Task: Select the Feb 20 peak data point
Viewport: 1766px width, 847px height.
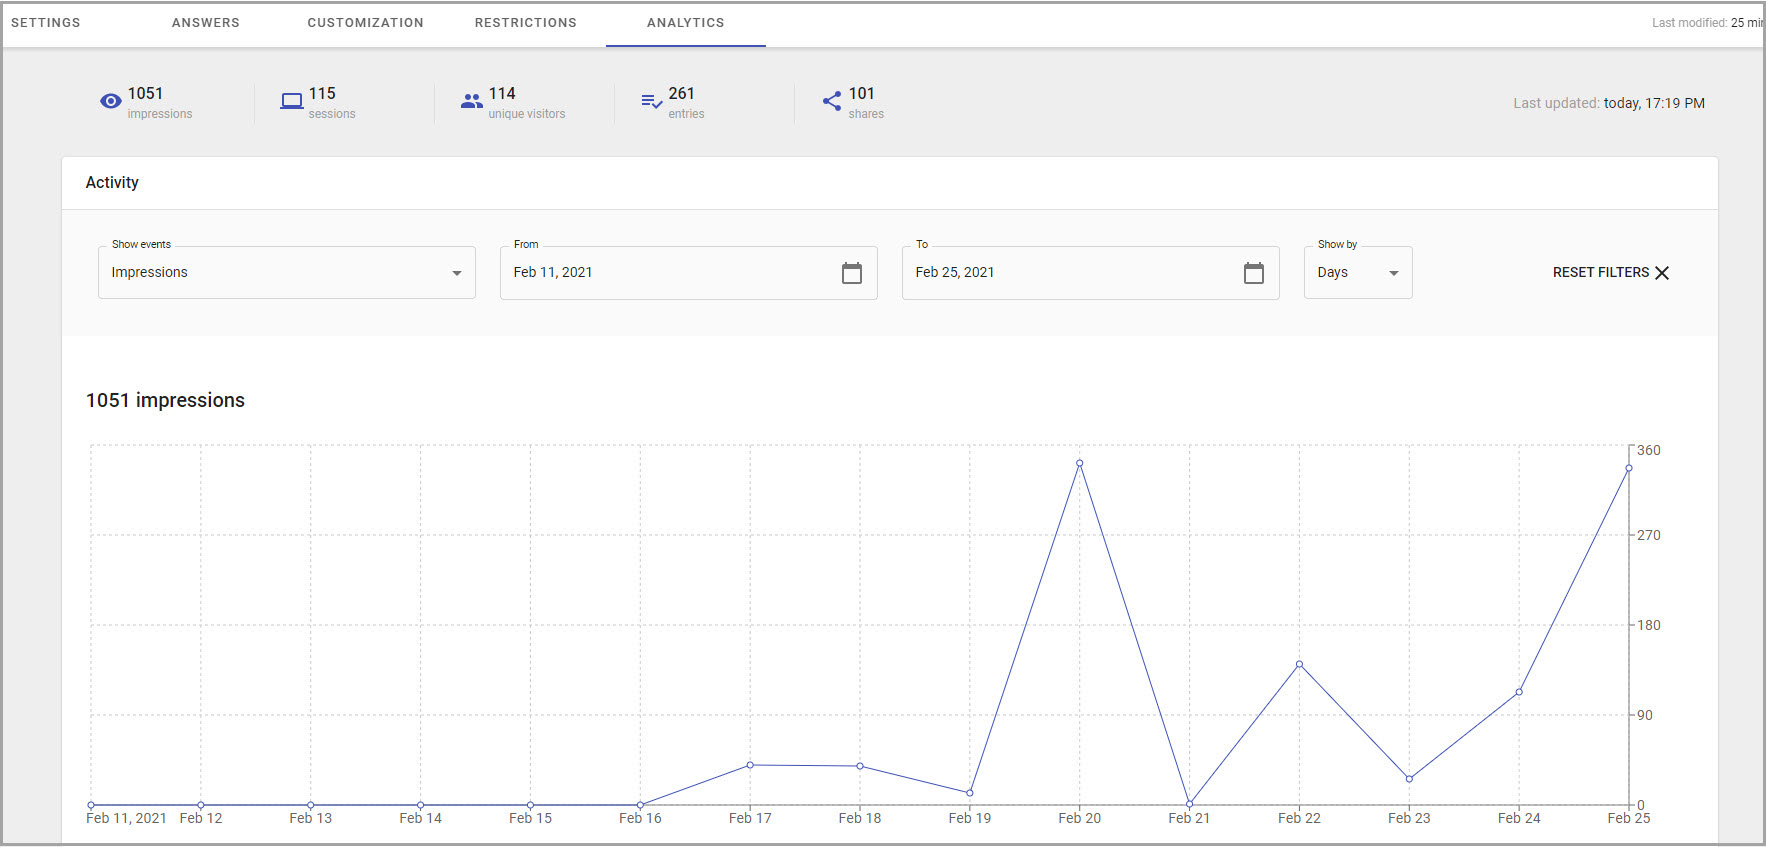Action: pos(1080,463)
